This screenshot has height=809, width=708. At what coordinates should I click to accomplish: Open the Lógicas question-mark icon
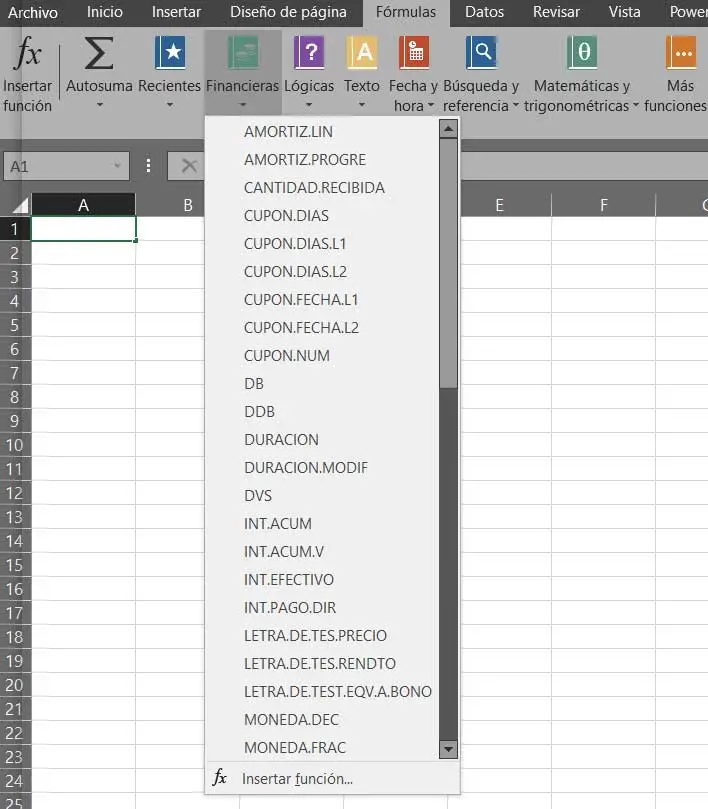pyautogui.click(x=309, y=53)
